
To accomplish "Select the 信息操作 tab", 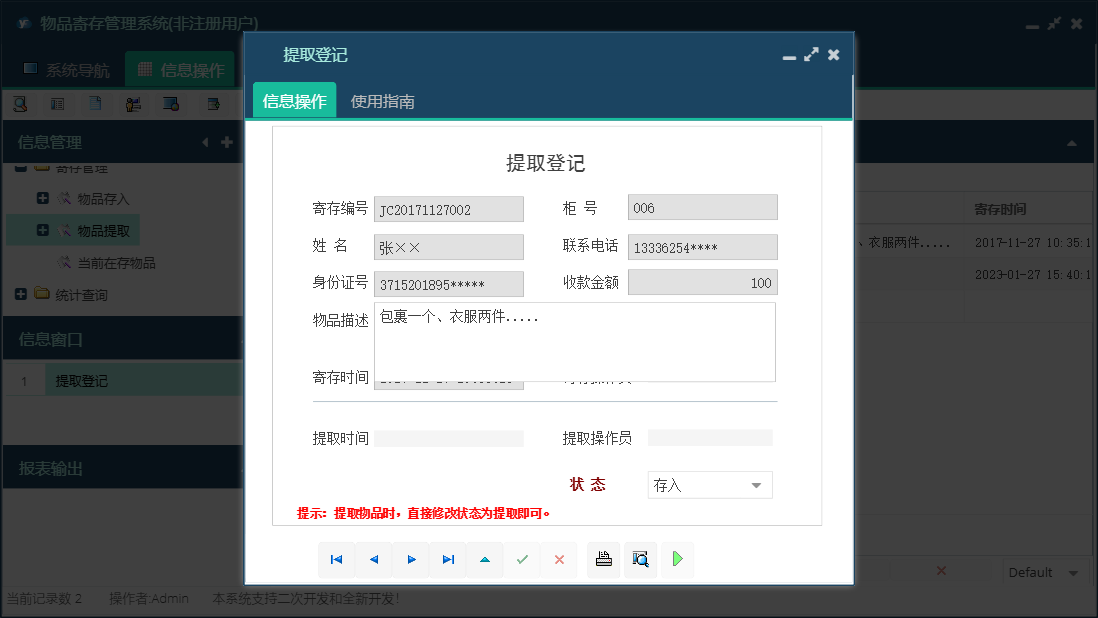I will (x=294, y=101).
